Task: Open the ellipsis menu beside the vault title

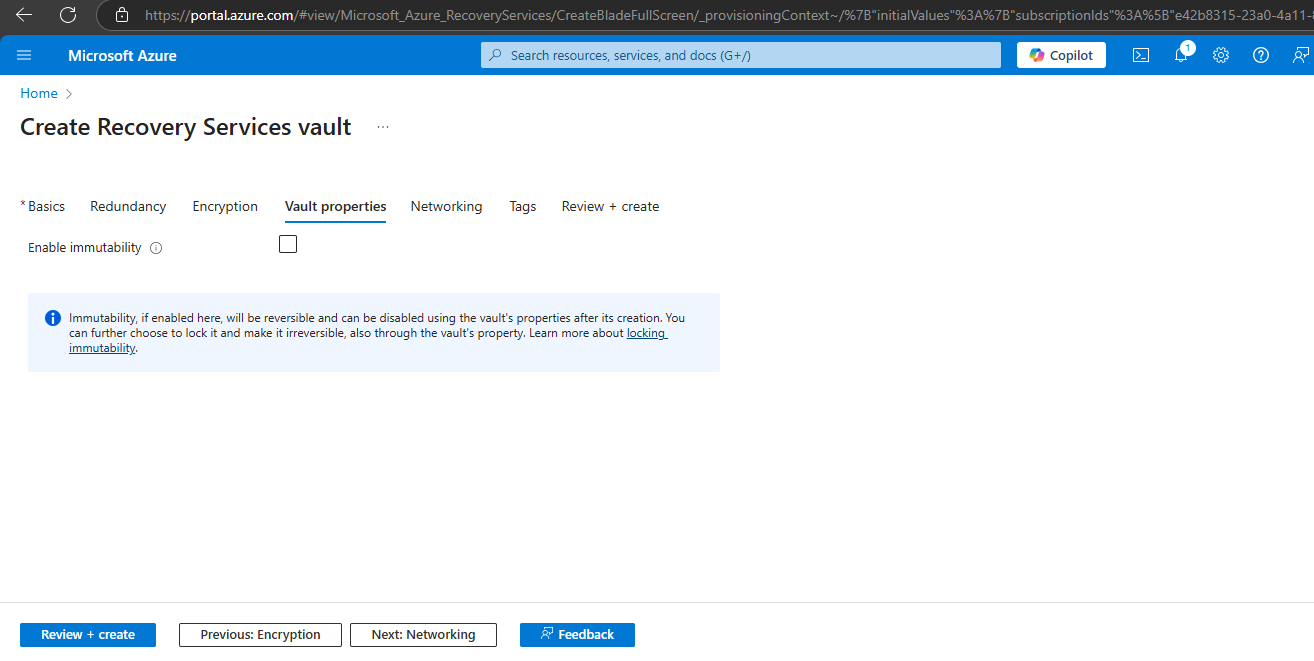Action: click(x=383, y=127)
